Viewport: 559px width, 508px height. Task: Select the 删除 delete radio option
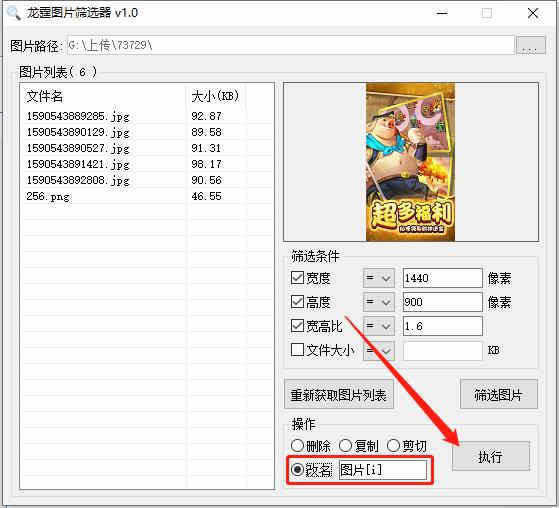click(297, 446)
